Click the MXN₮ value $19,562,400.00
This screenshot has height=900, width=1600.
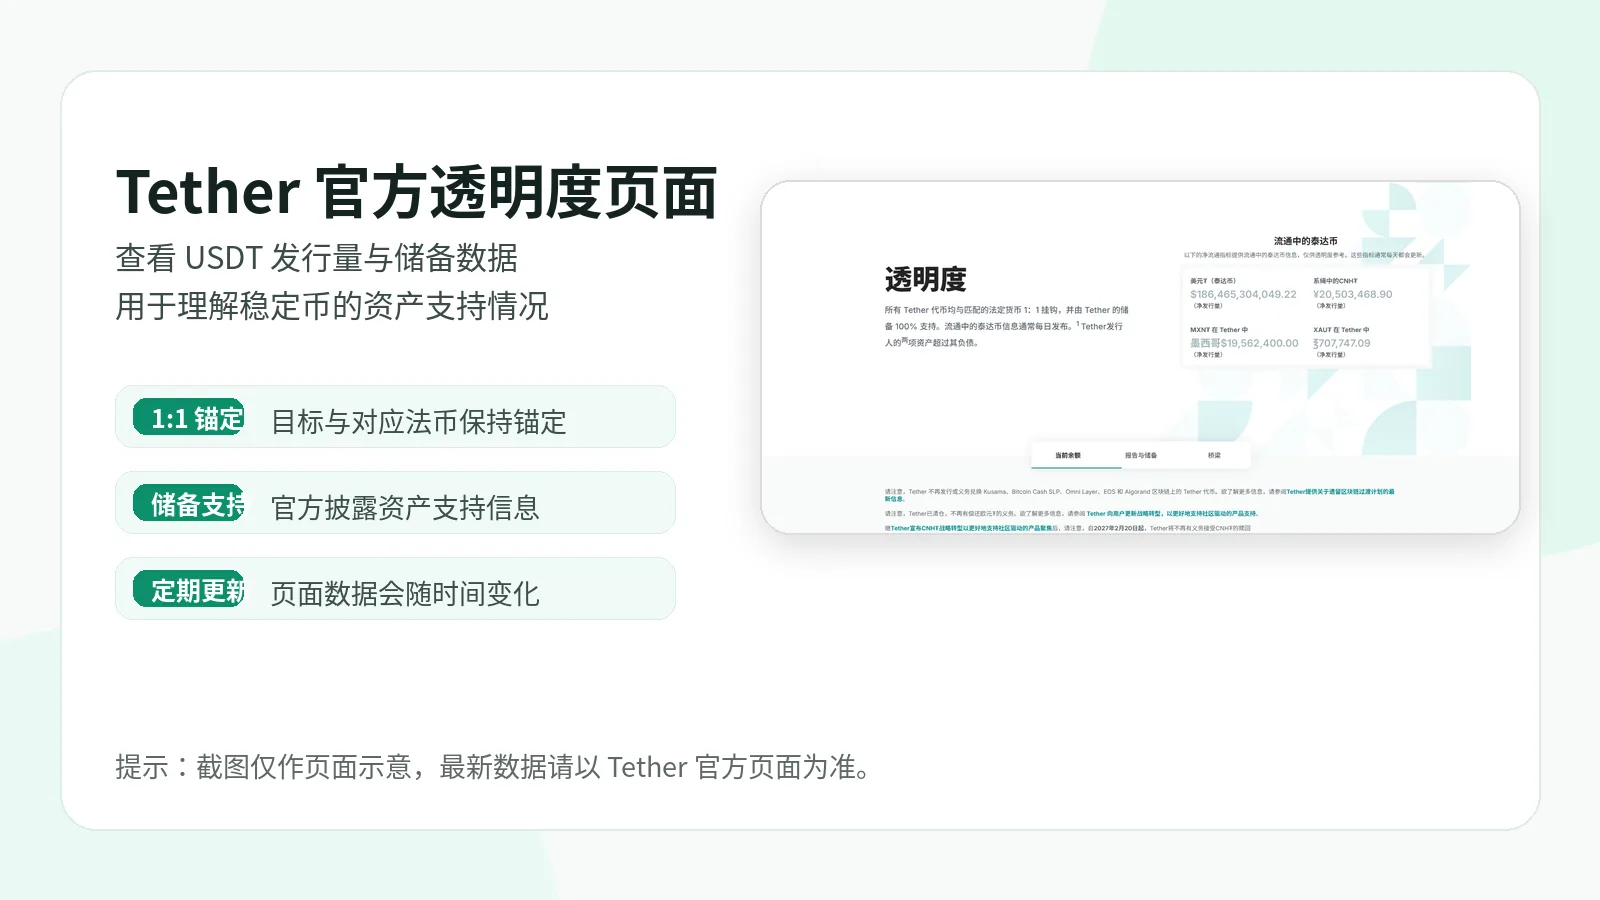pos(1244,343)
